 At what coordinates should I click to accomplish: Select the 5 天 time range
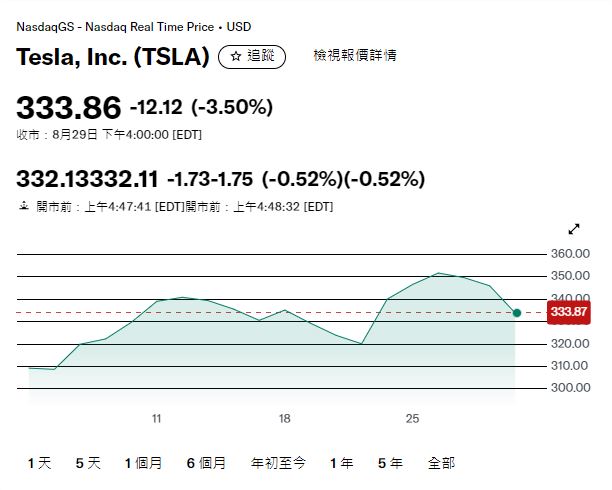88,463
